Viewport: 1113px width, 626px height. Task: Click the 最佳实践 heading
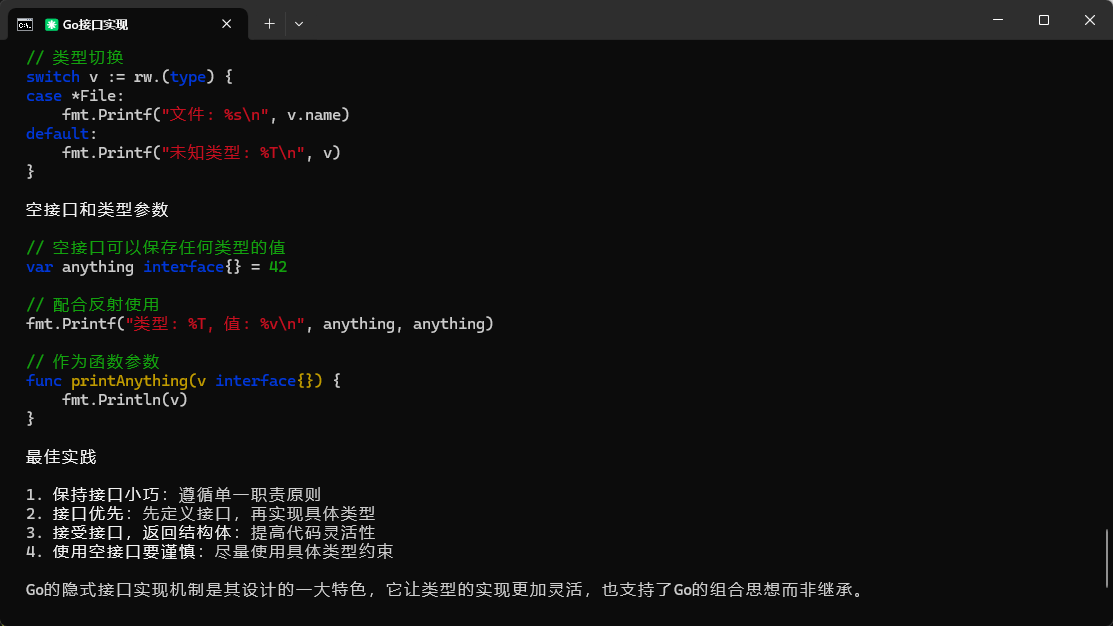click(x=61, y=457)
